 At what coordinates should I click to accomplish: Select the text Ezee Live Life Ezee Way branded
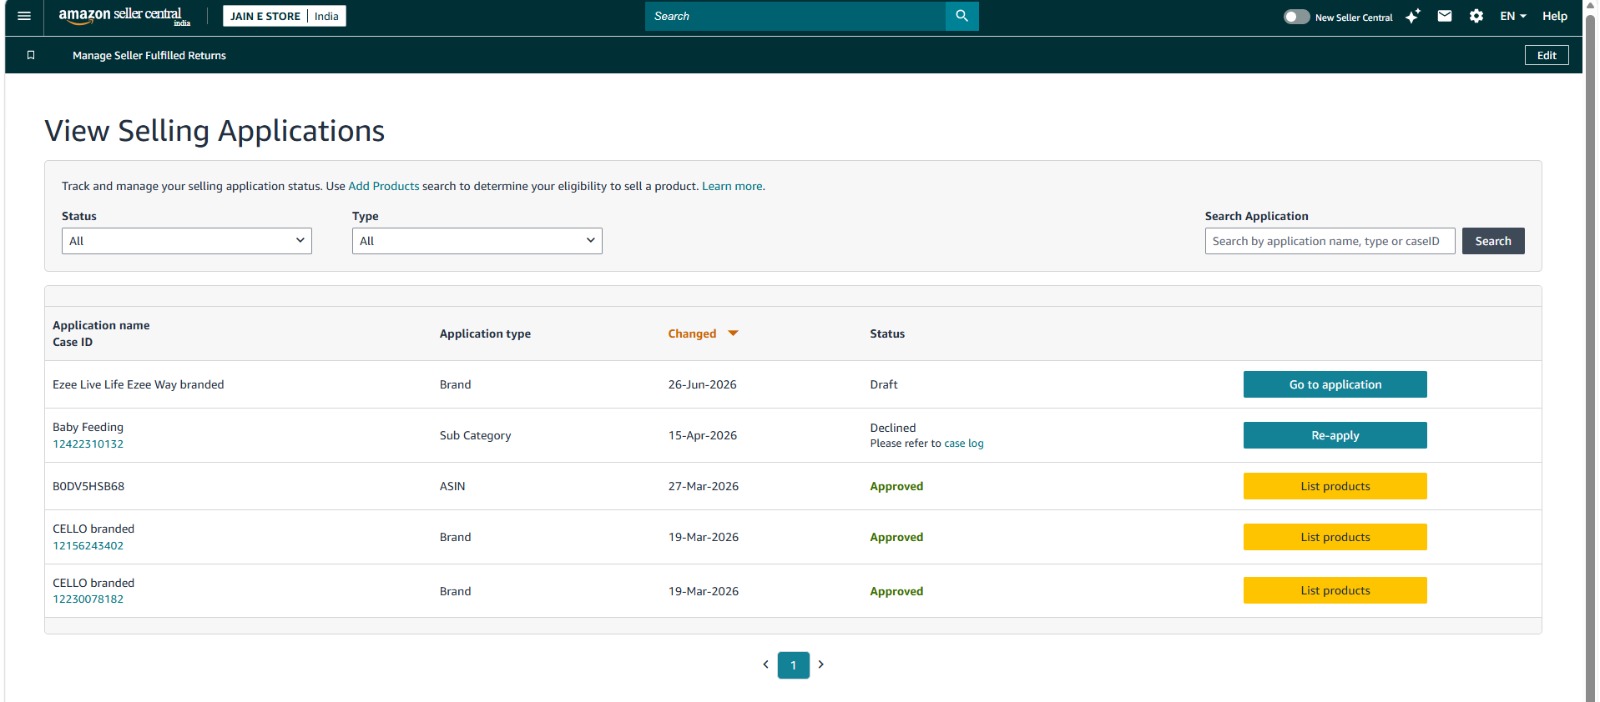tap(138, 384)
